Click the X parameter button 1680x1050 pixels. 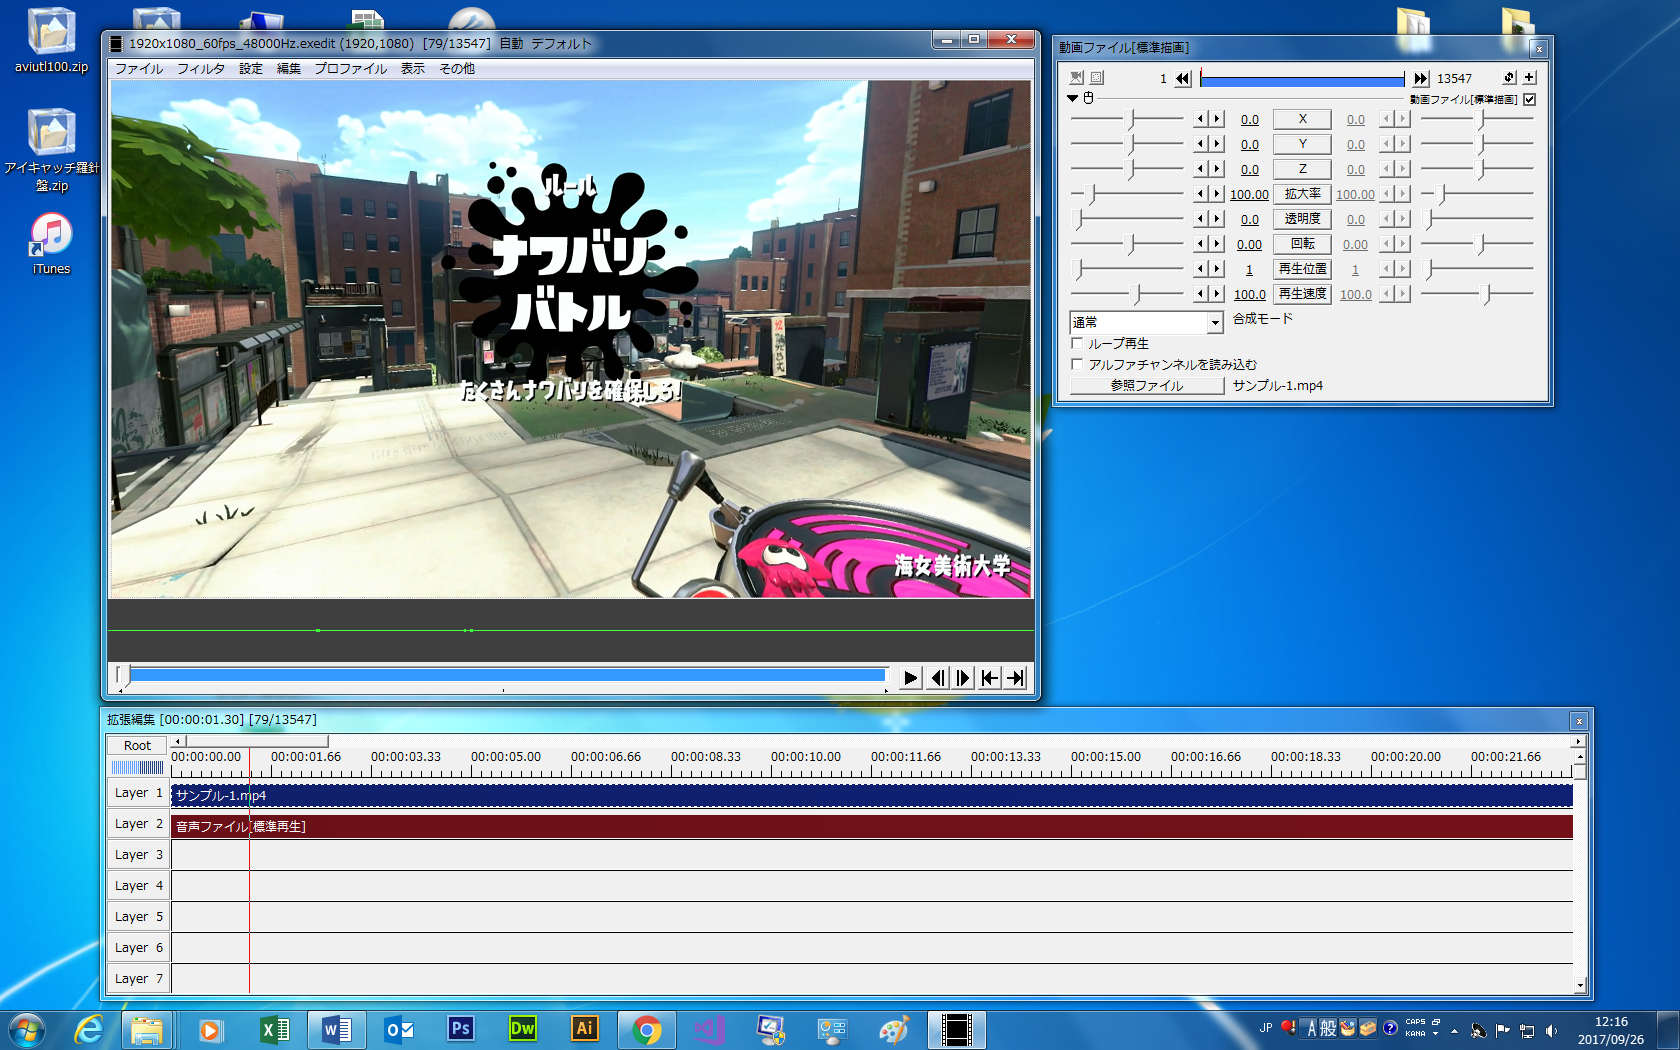[1302, 119]
